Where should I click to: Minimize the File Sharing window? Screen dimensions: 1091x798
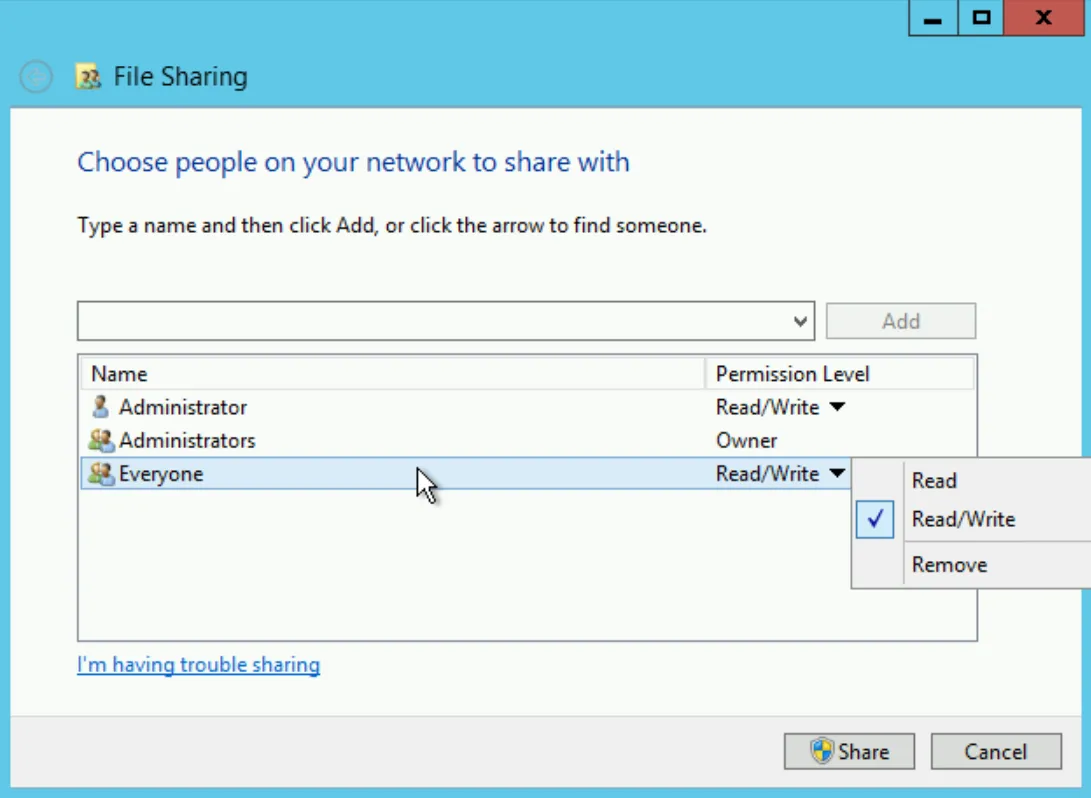(x=933, y=18)
